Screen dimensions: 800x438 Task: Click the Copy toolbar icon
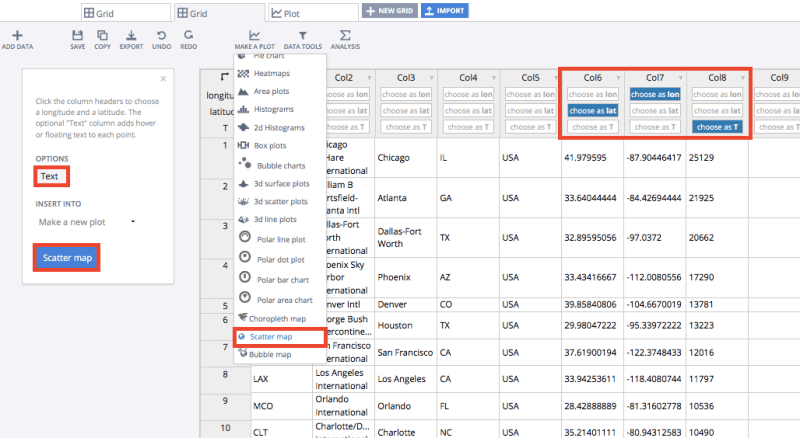coord(102,35)
